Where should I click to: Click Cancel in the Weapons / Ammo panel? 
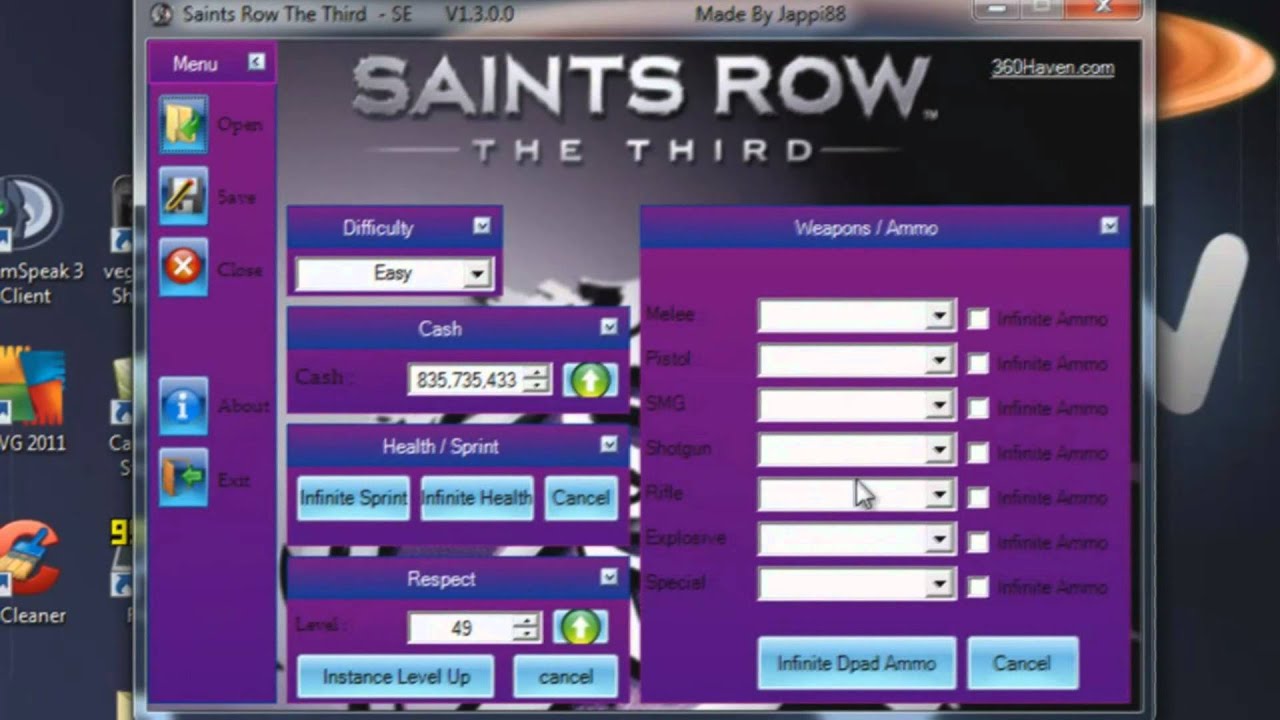point(1022,663)
